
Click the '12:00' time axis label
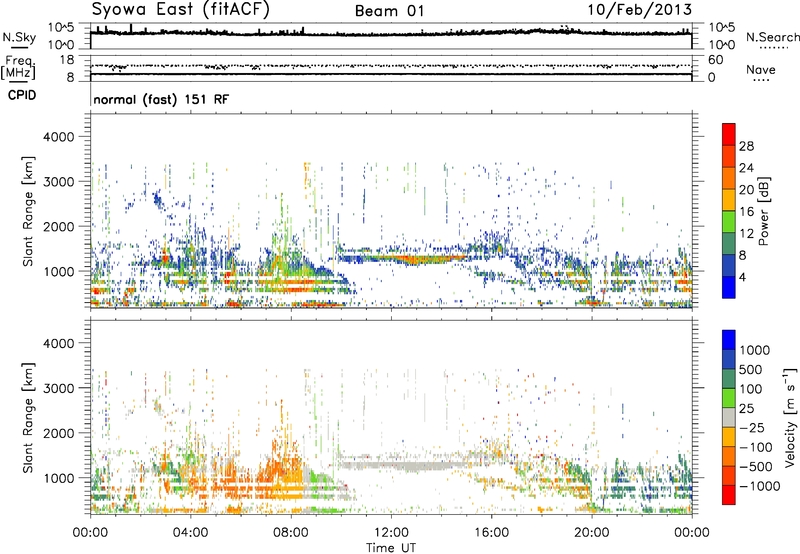(x=391, y=533)
